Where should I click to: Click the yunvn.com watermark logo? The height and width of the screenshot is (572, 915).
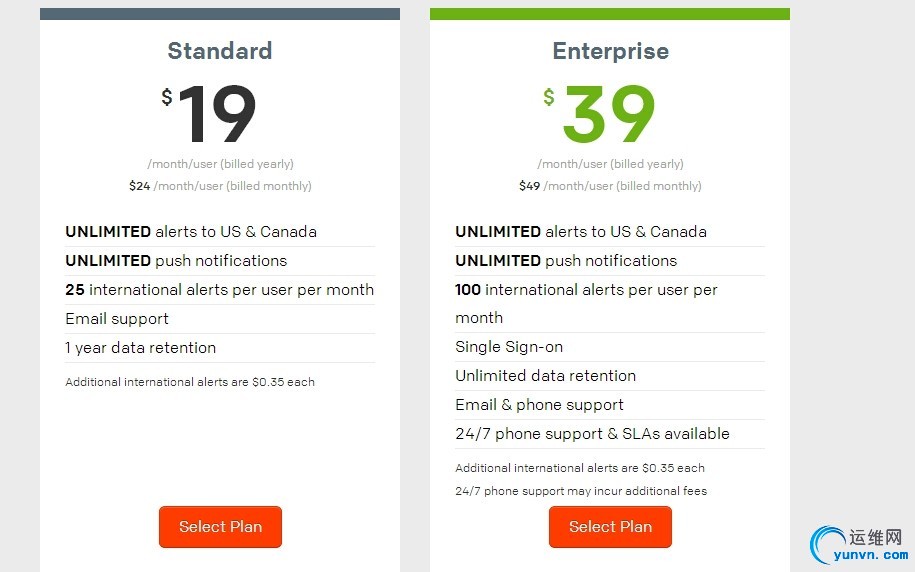click(859, 545)
